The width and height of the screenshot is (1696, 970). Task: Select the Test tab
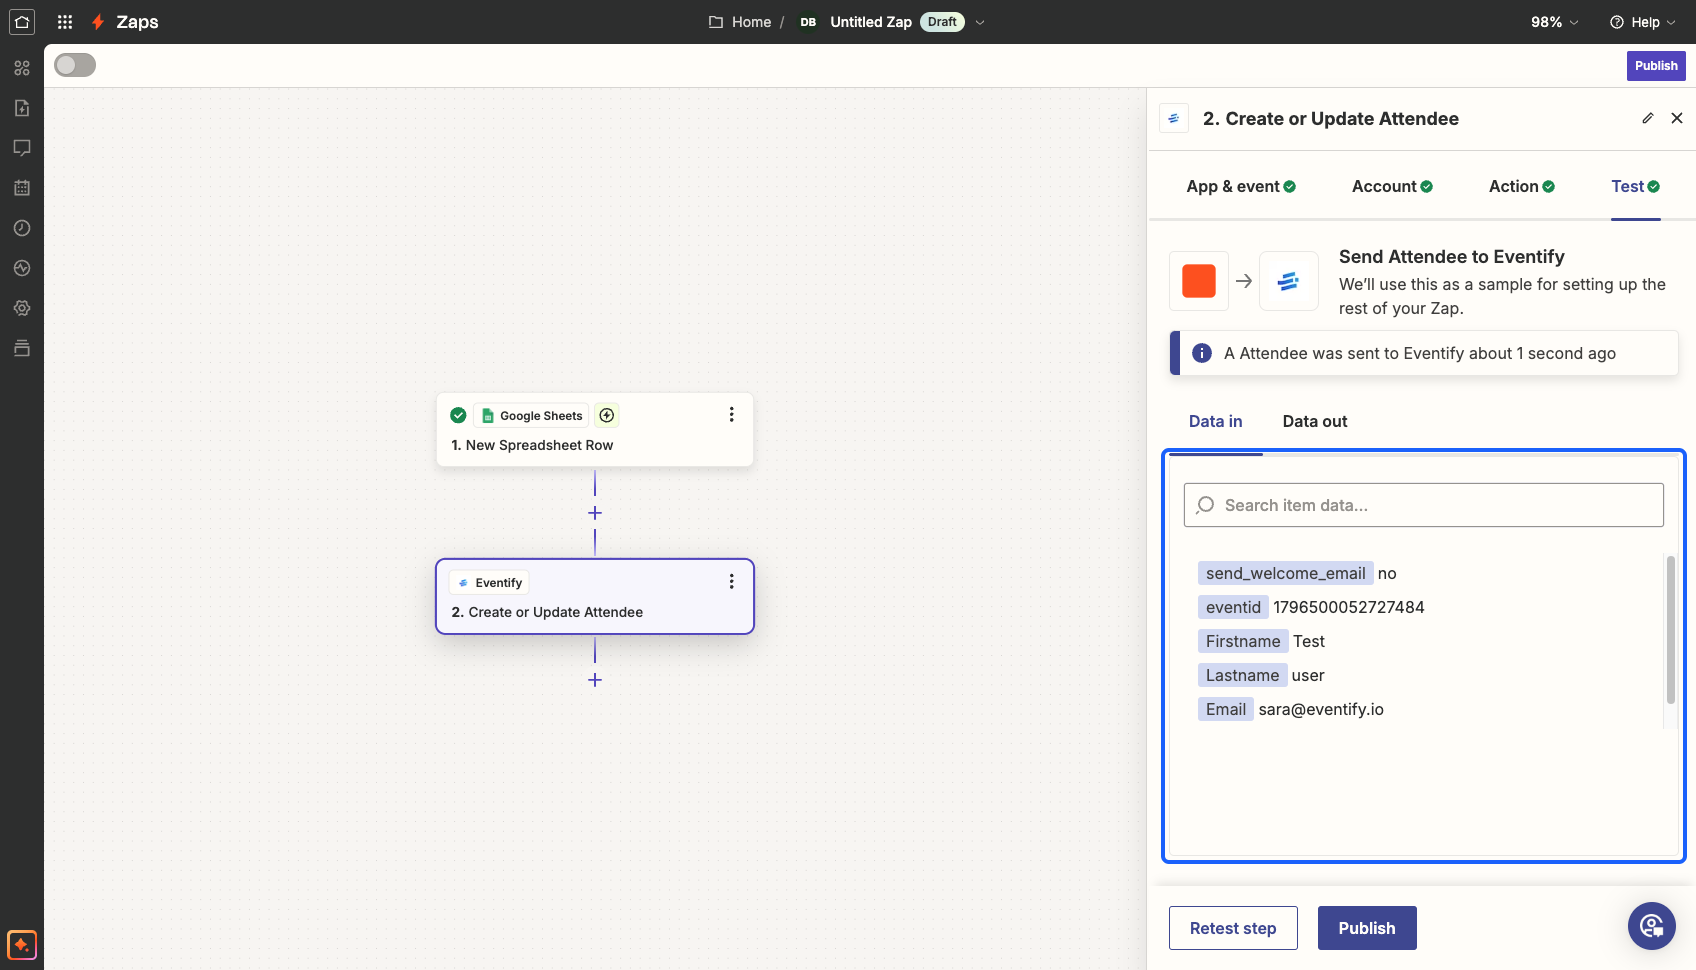tap(1635, 186)
